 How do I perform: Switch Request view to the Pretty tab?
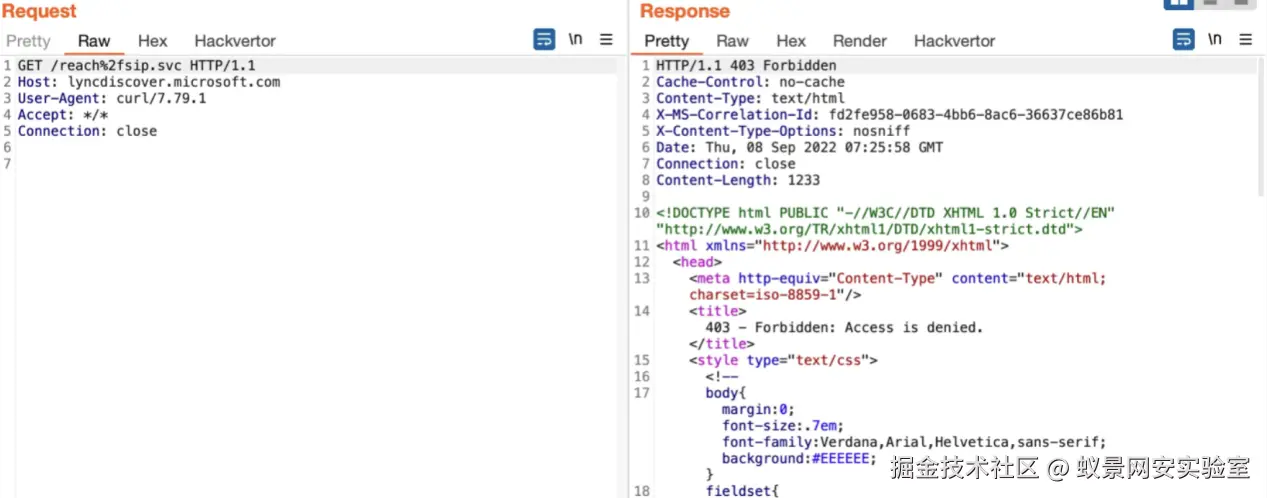[x=28, y=41]
